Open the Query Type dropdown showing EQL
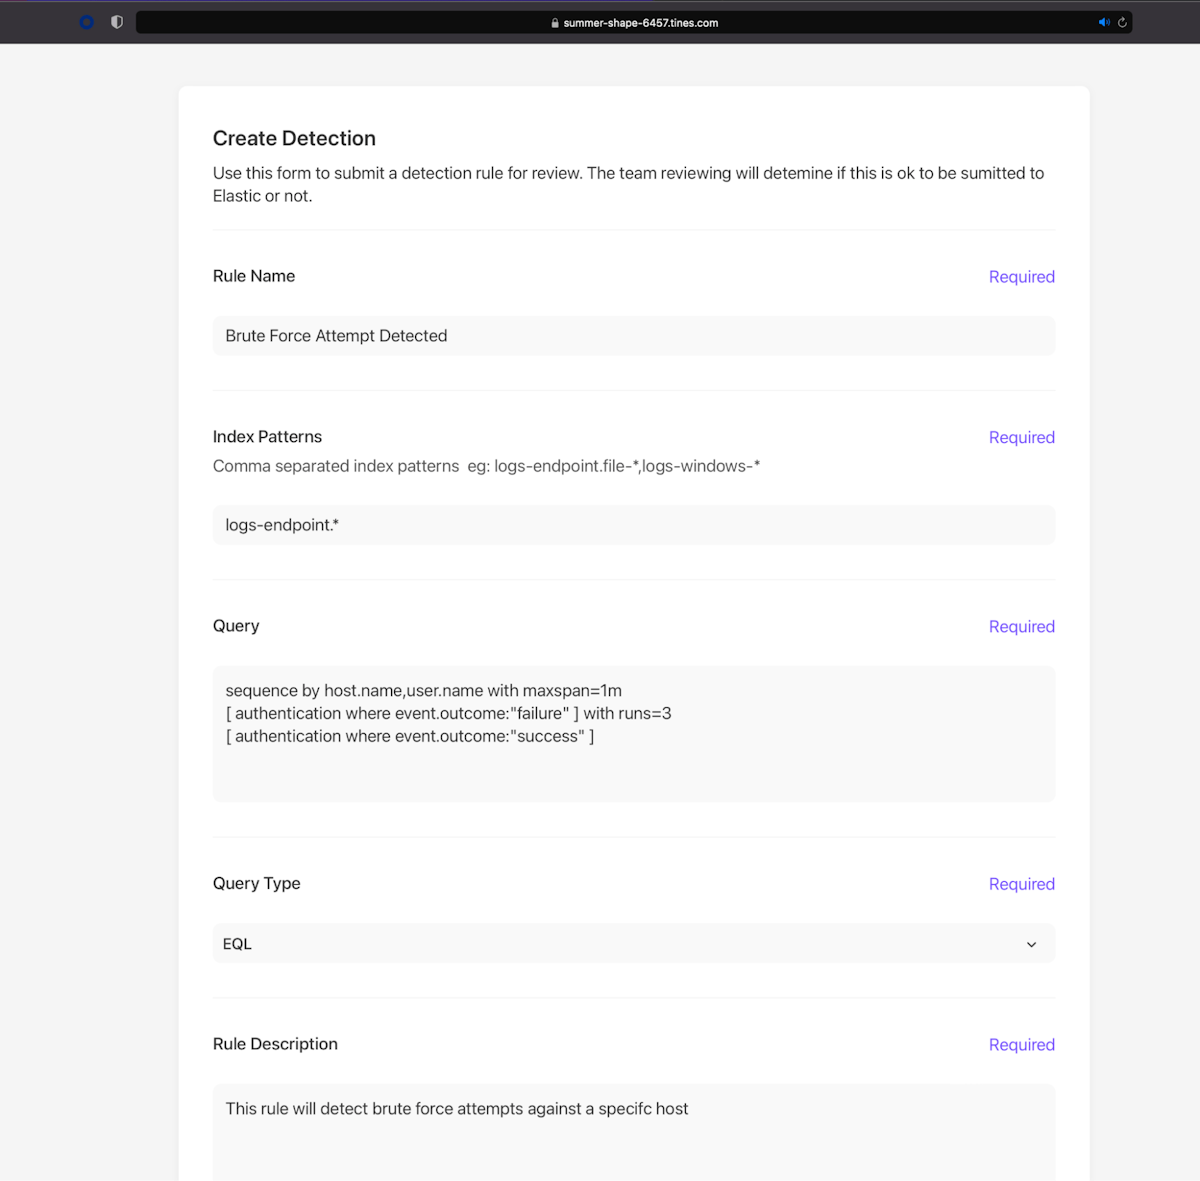 point(633,944)
